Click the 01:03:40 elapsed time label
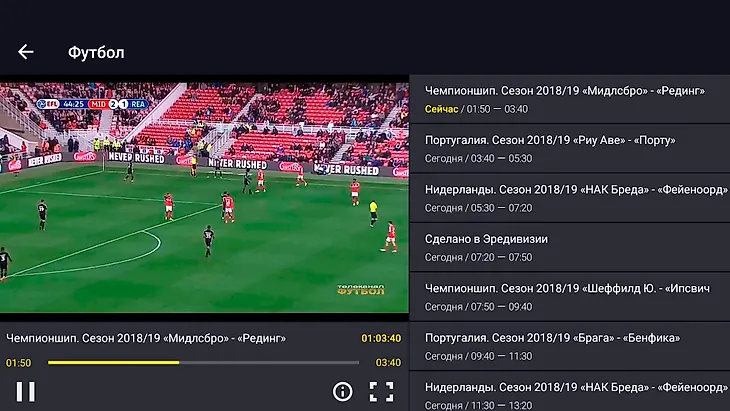The height and width of the screenshot is (411, 730). (x=381, y=338)
